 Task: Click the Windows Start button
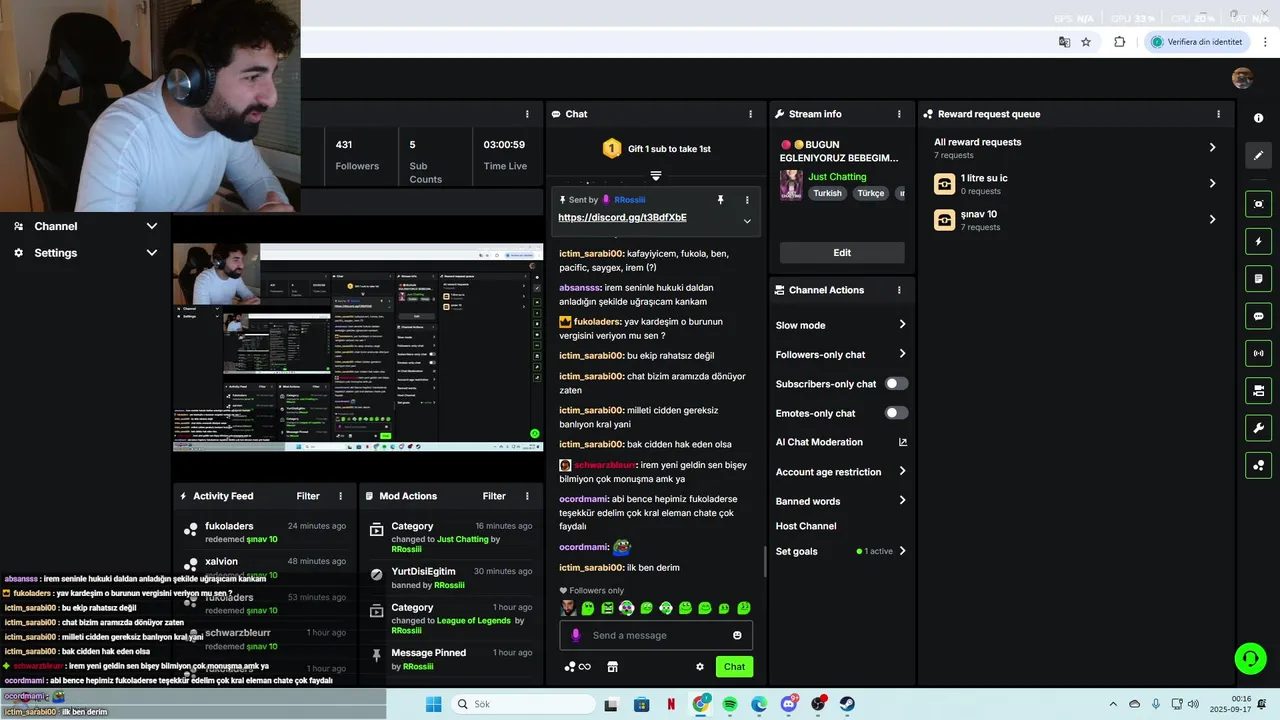(433, 704)
